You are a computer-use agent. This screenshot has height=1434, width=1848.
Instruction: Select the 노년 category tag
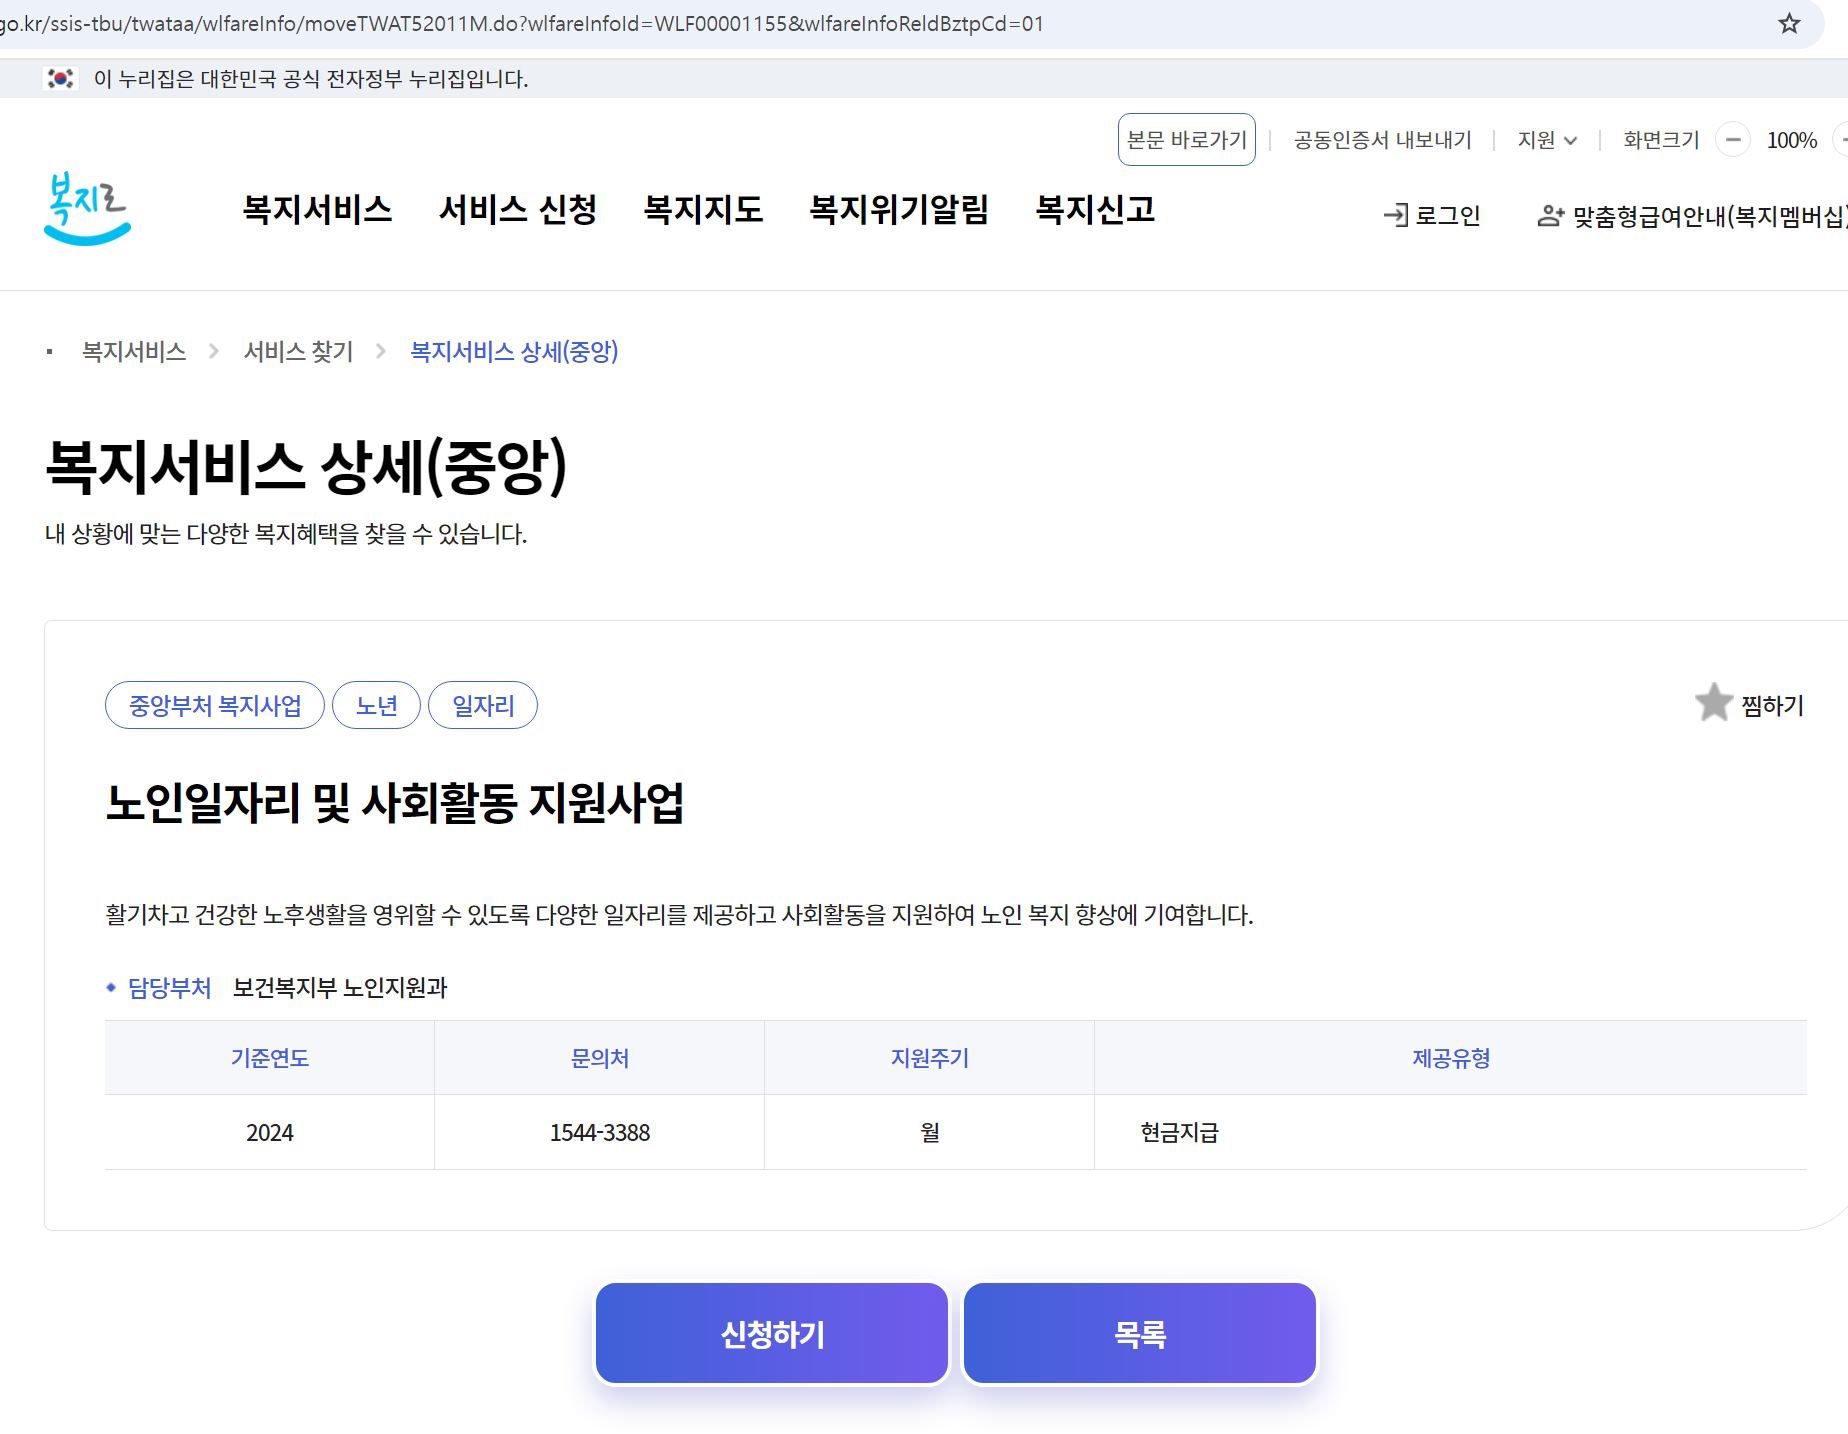376,705
